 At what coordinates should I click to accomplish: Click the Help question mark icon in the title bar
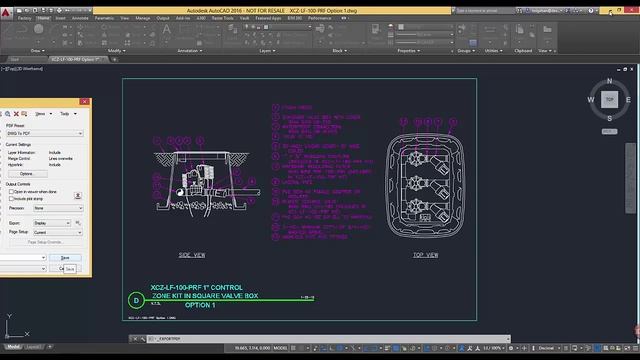point(591,11)
